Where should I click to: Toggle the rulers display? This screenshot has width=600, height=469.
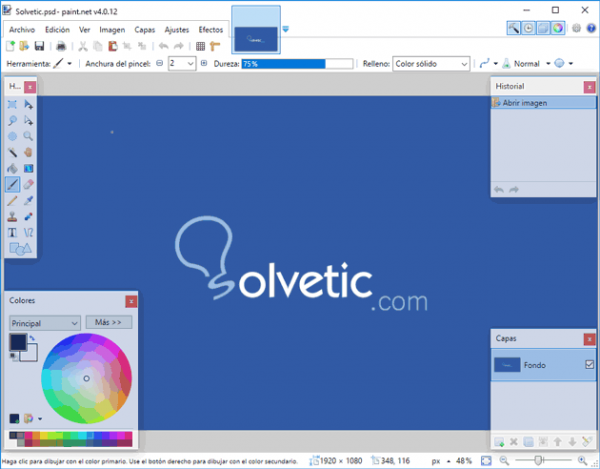[x=215, y=46]
